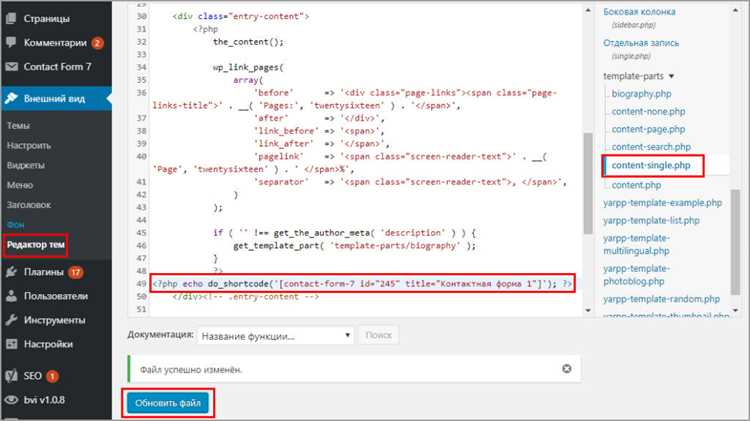Open content-search.php file
This screenshot has width=750, height=421.
(651, 147)
